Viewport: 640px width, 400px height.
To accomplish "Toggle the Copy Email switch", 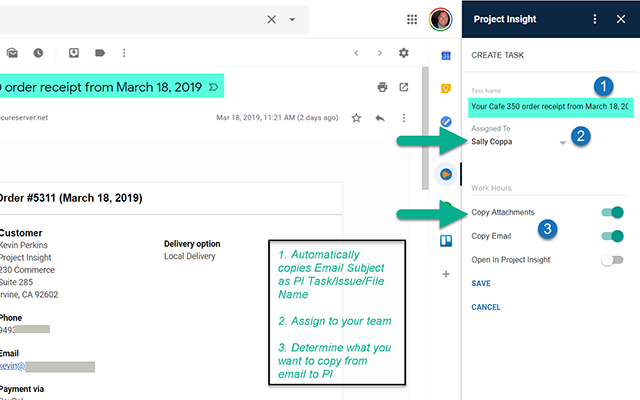I will click(612, 236).
